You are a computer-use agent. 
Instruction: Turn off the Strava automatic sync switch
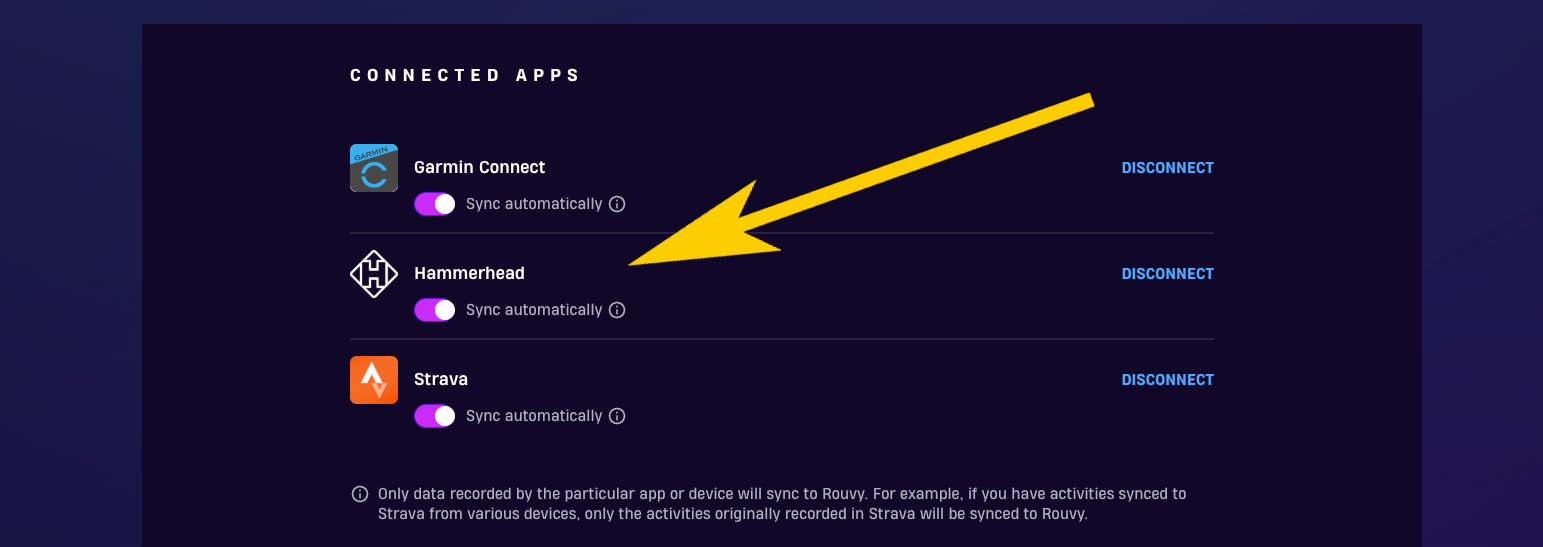(435, 416)
